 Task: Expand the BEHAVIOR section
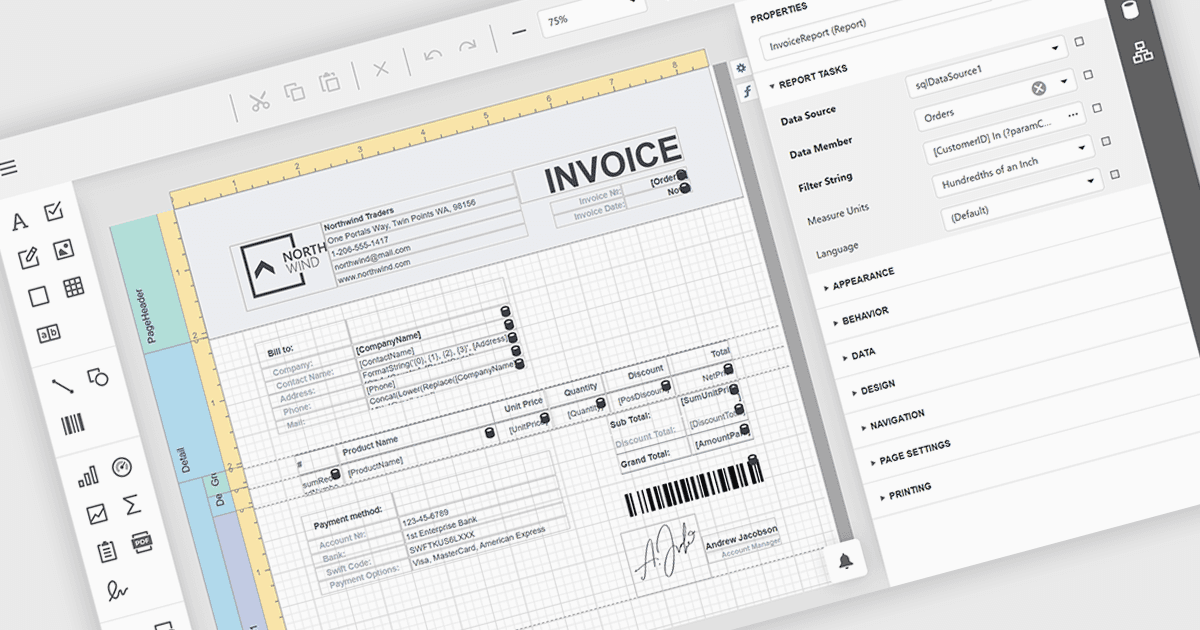(862, 317)
